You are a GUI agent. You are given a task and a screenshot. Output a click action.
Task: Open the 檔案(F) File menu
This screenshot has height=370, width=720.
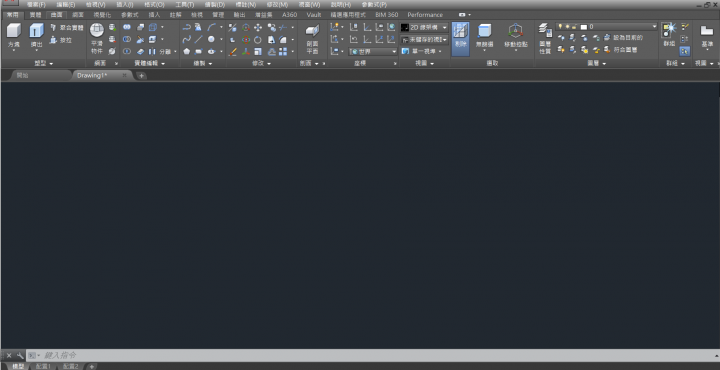(36, 5)
